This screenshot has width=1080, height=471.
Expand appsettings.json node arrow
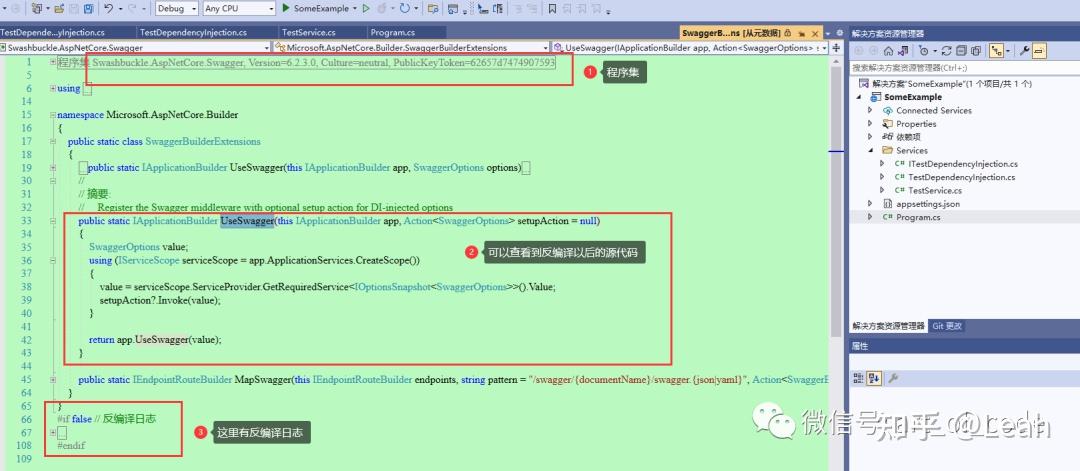[x=870, y=204]
